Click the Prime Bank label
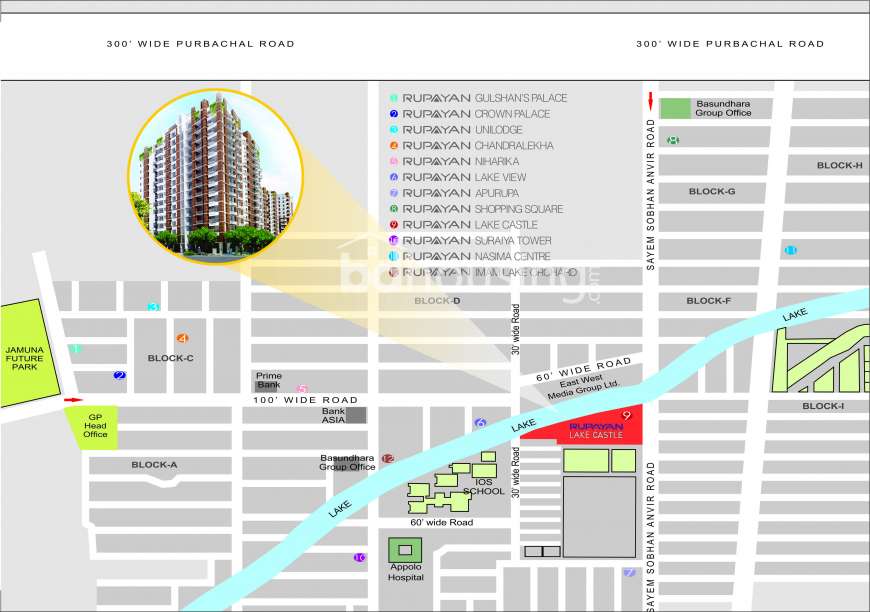 pyautogui.click(x=269, y=380)
